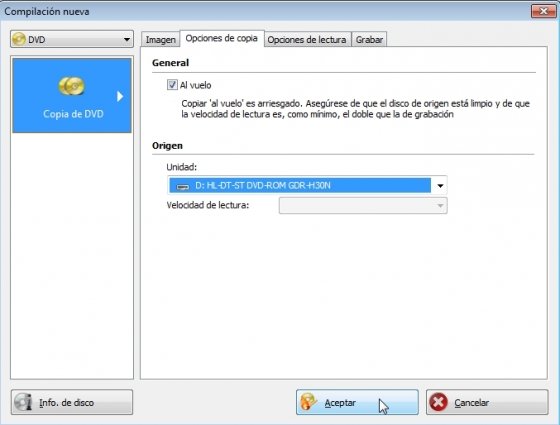Click the white arrow on the Copia de DVD tile

(x=120, y=96)
